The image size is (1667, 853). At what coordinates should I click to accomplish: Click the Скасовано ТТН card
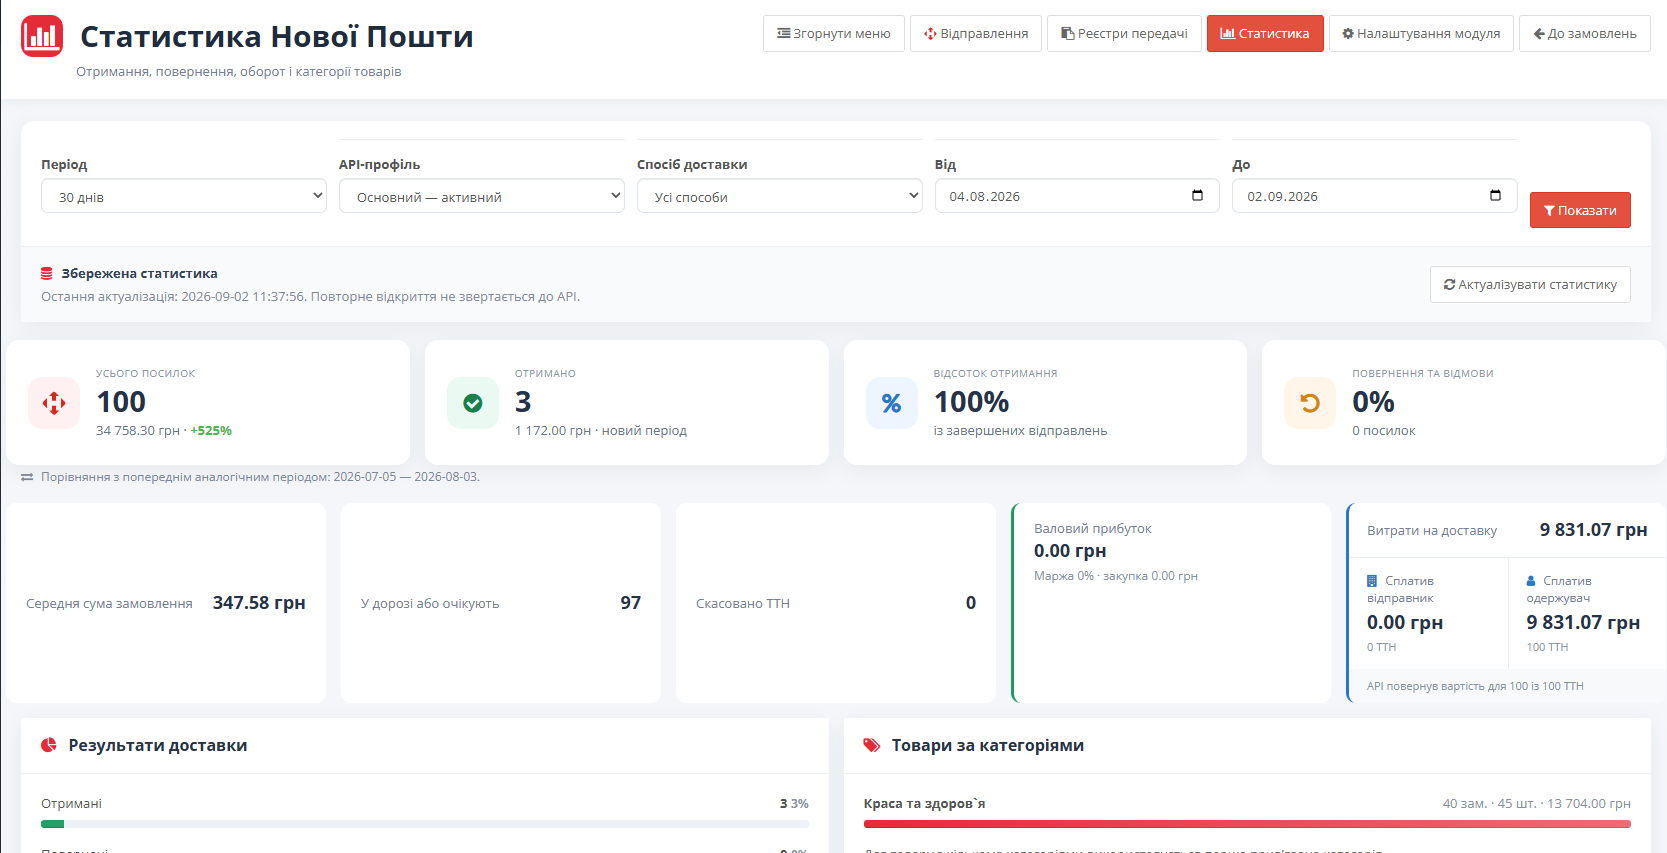pyautogui.click(x=836, y=603)
